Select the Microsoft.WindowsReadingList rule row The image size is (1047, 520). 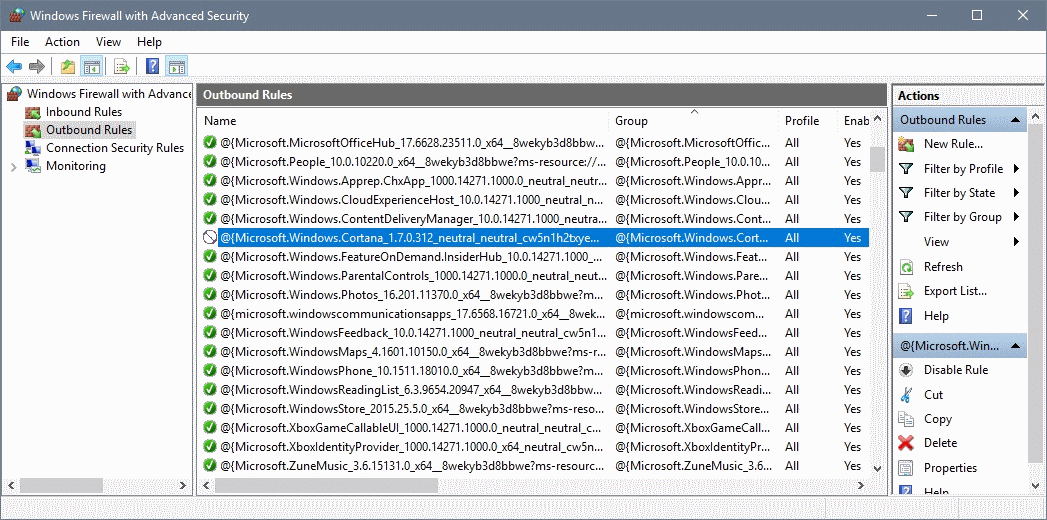coord(535,390)
